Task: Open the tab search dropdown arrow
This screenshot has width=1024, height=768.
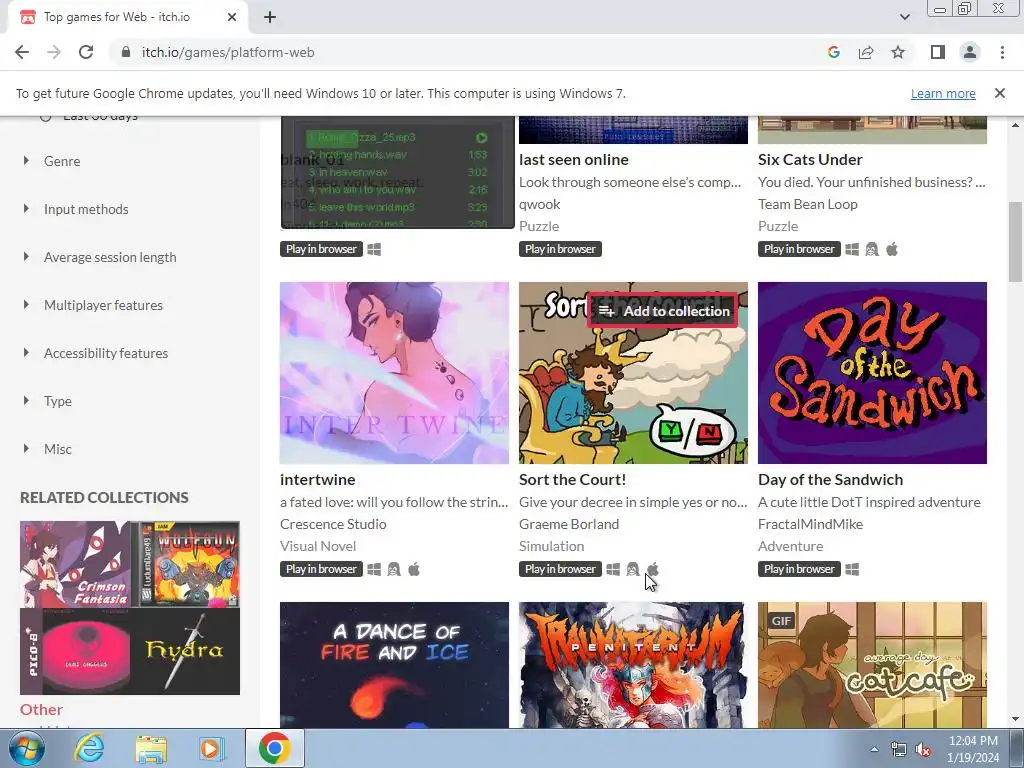Action: pyautogui.click(x=904, y=17)
